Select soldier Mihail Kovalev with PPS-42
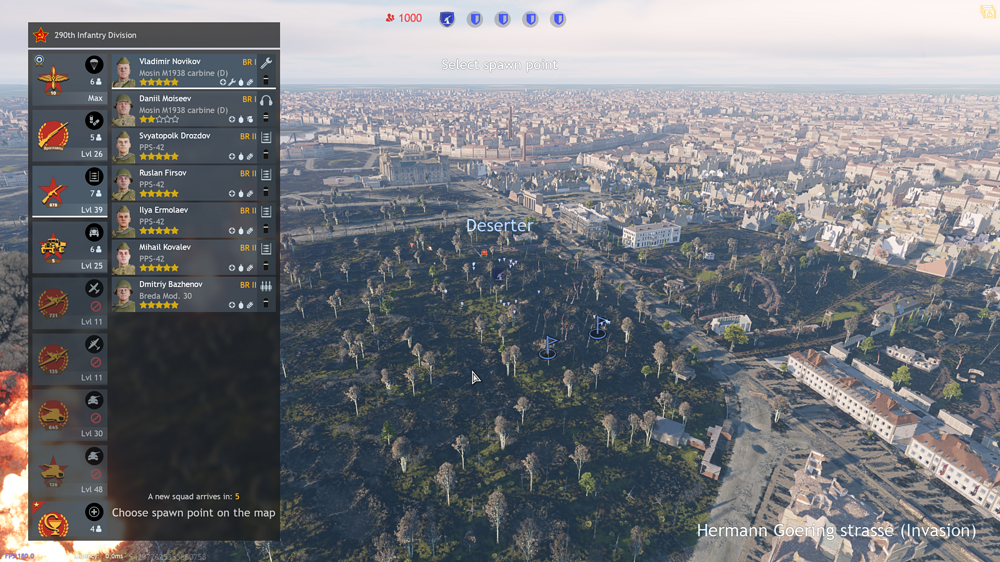Screen dimensions: 1000x562 [x=185, y=258]
